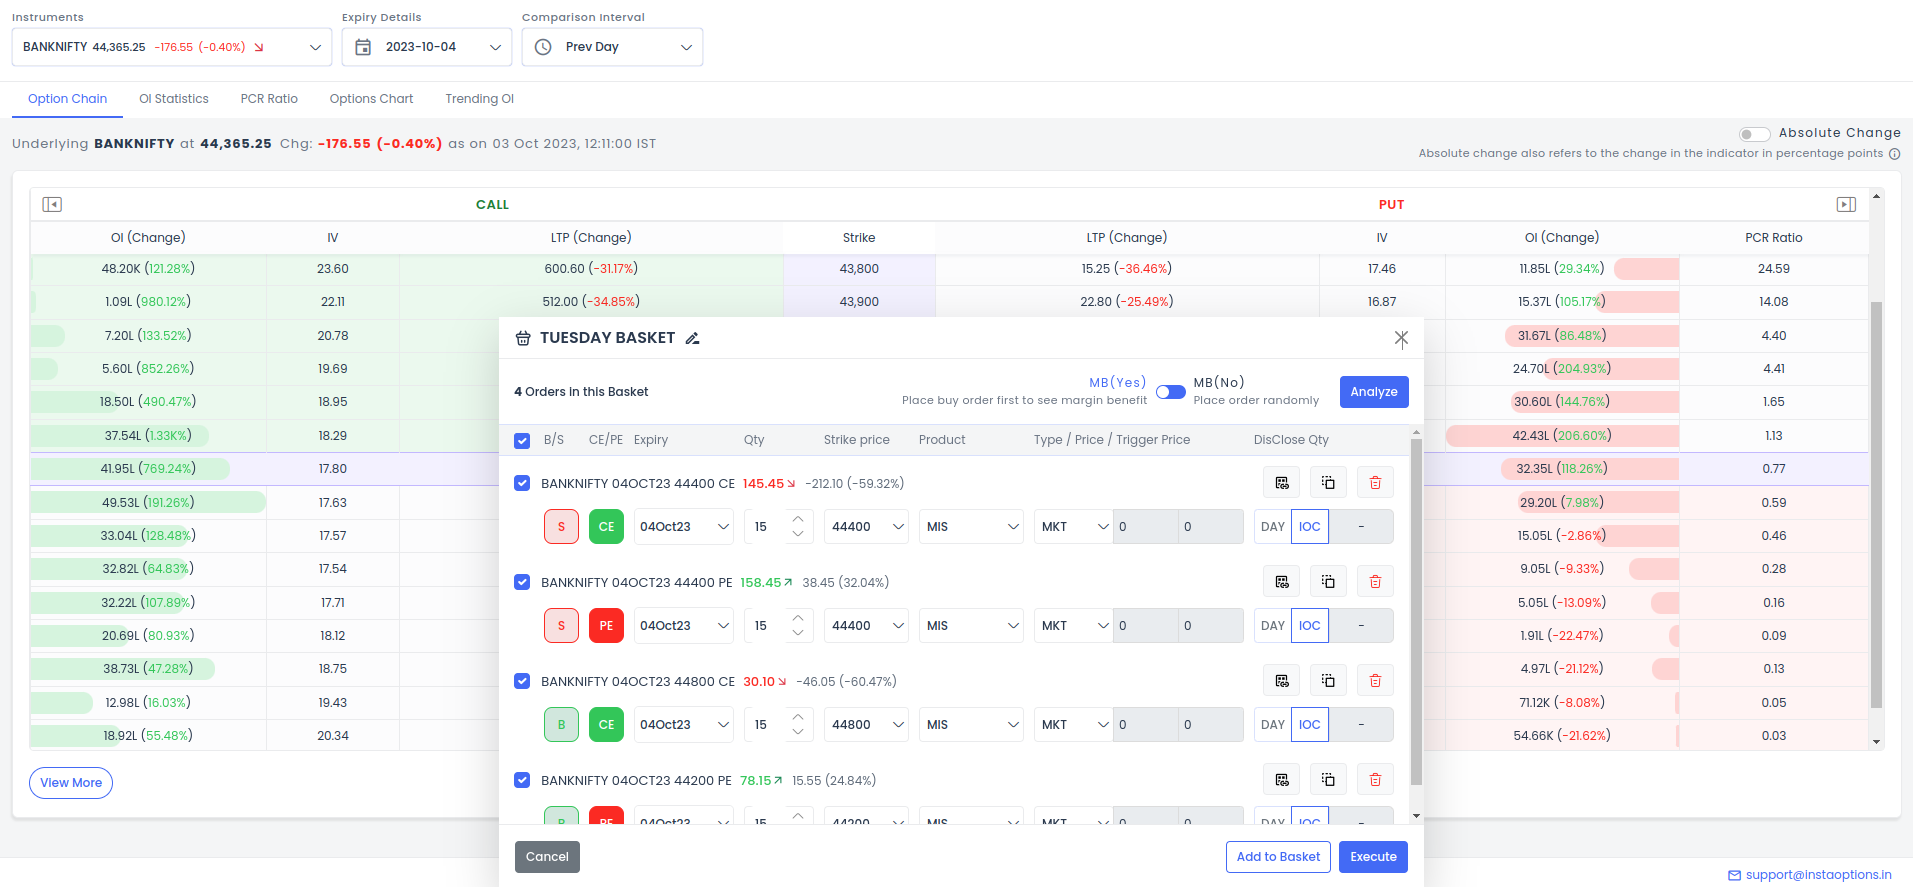Viewport: 1913px width, 887px height.
Task: Click the info icon next to absolute change note
Action: (1894, 154)
